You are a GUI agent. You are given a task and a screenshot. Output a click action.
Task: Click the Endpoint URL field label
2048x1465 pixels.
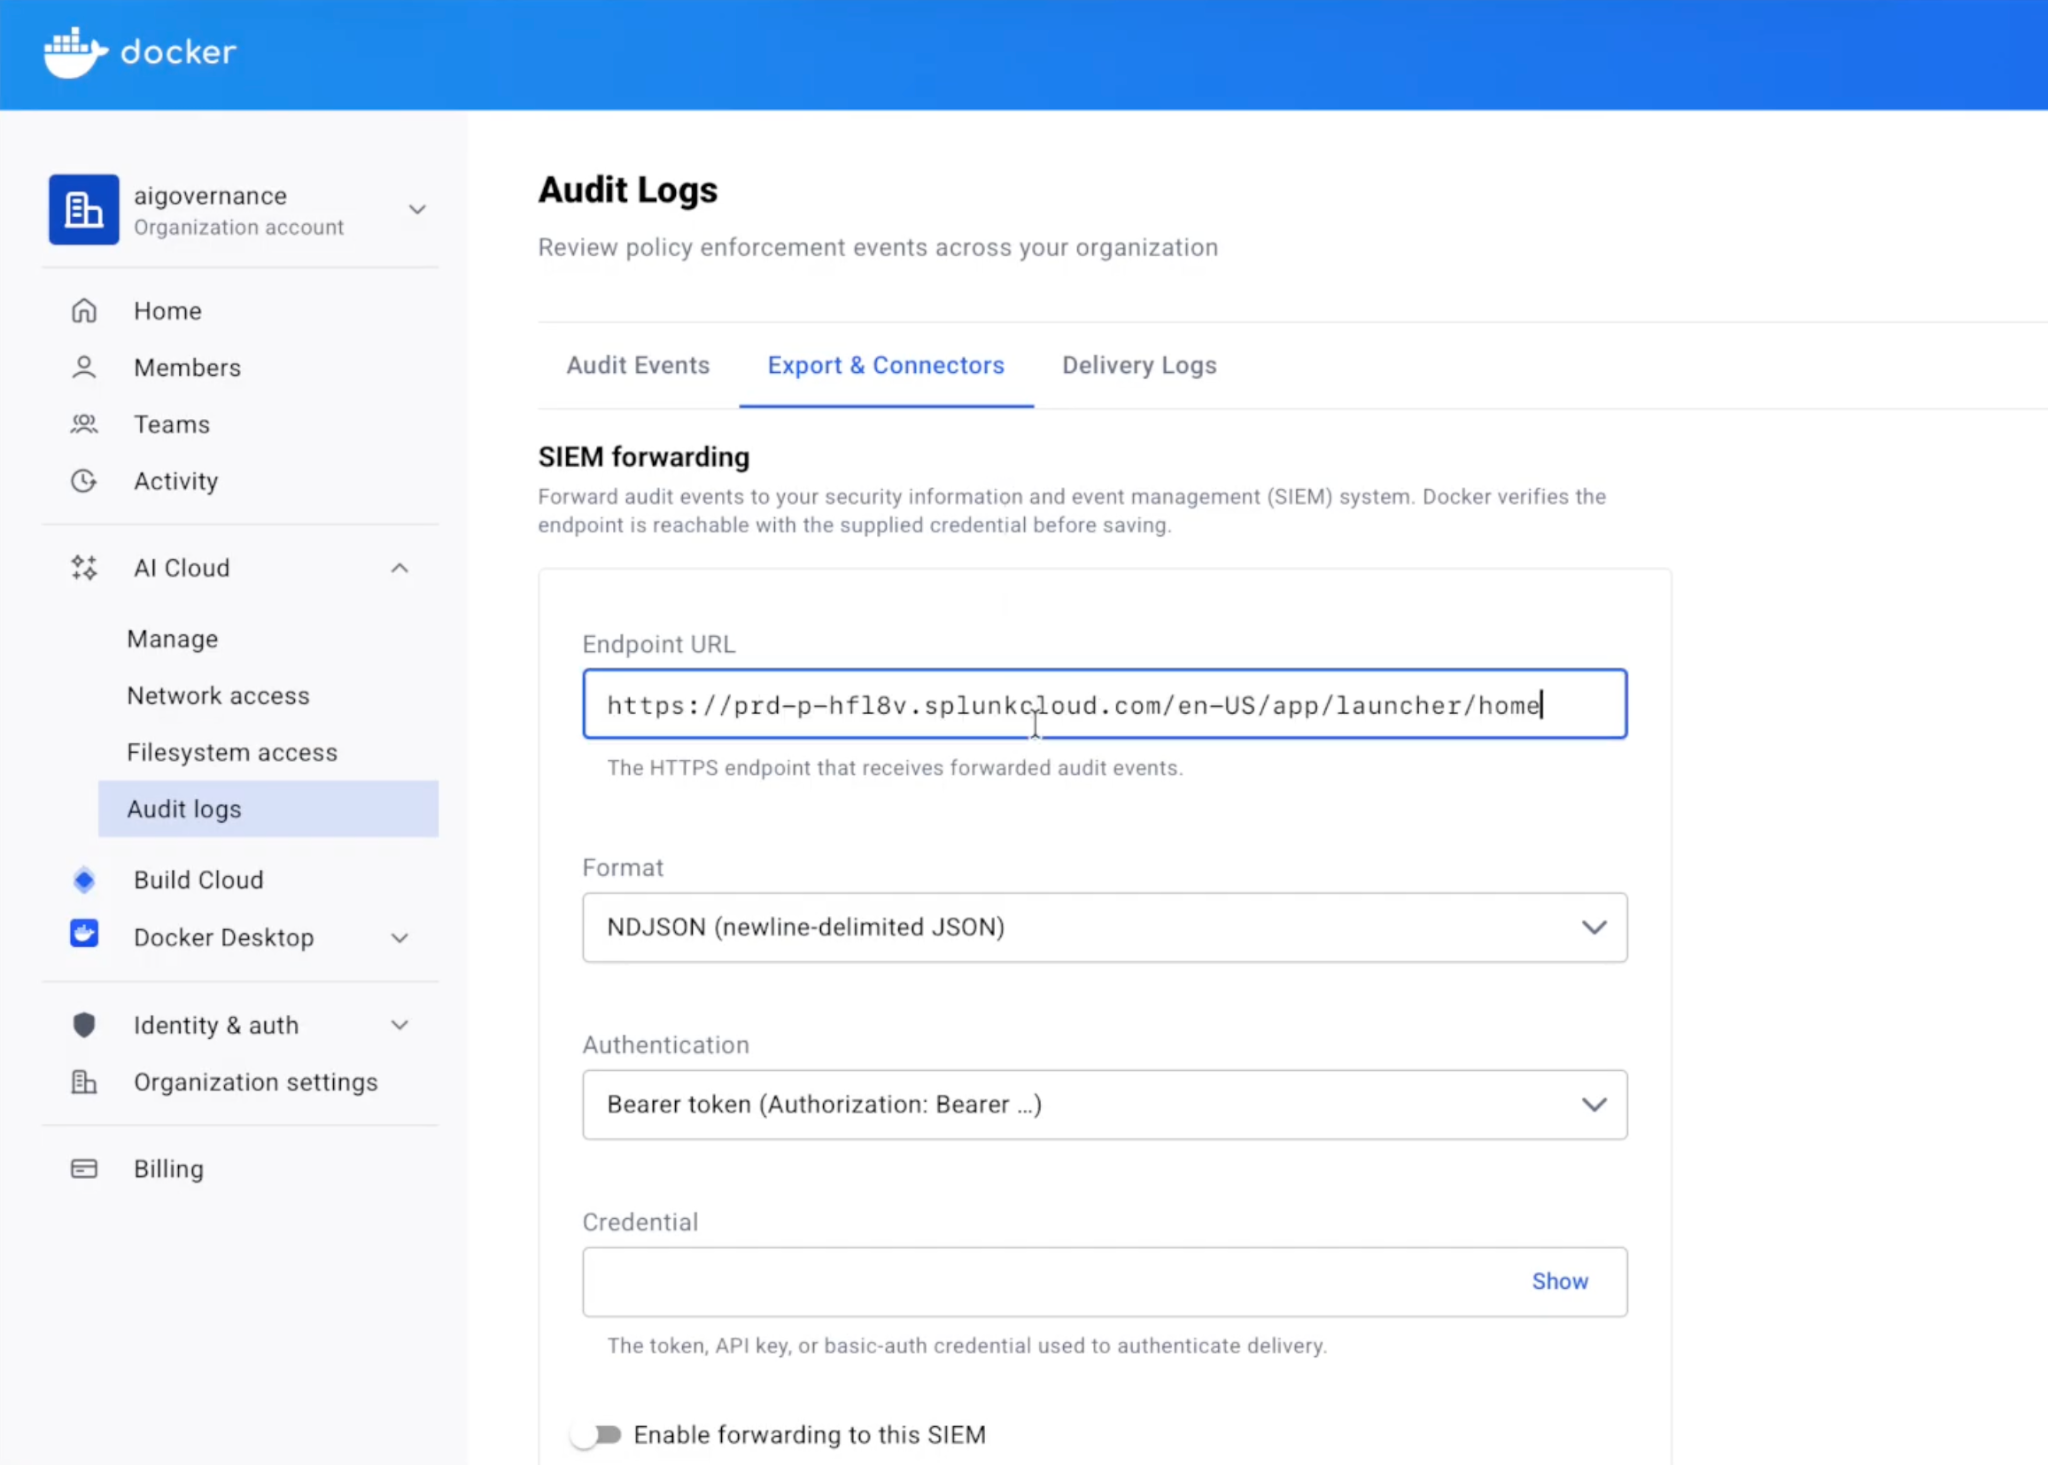coord(659,645)
